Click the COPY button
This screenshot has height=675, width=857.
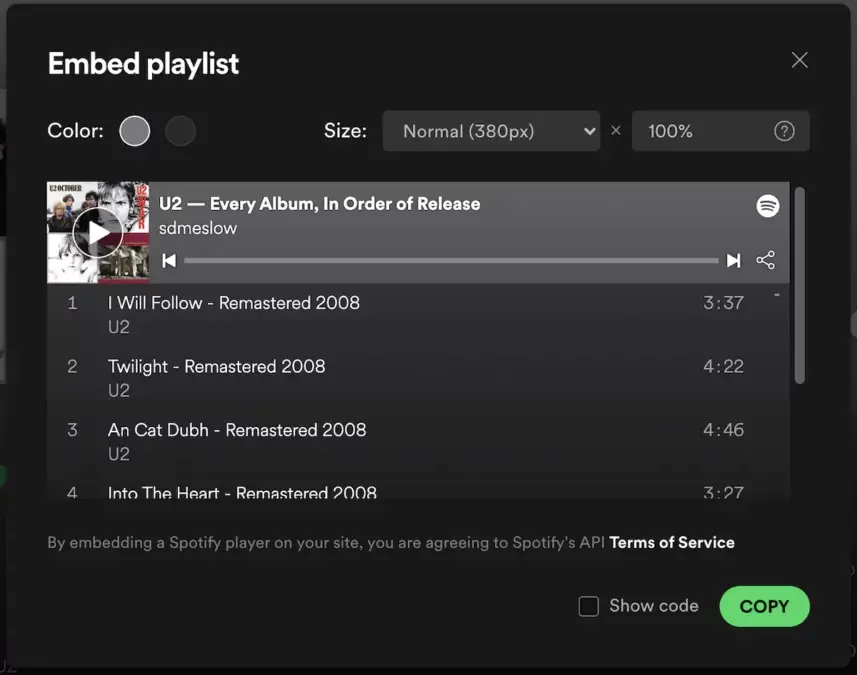coord(764,606)
